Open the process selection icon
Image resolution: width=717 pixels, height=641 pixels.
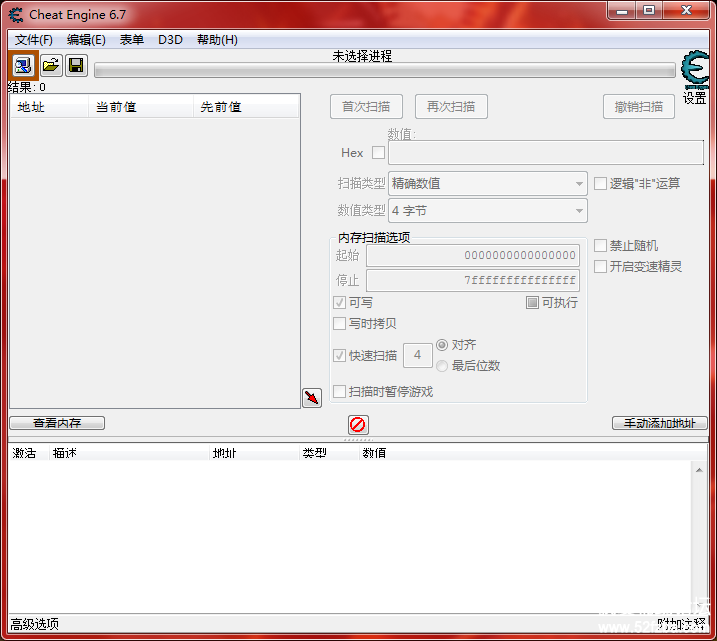[23, 65]
